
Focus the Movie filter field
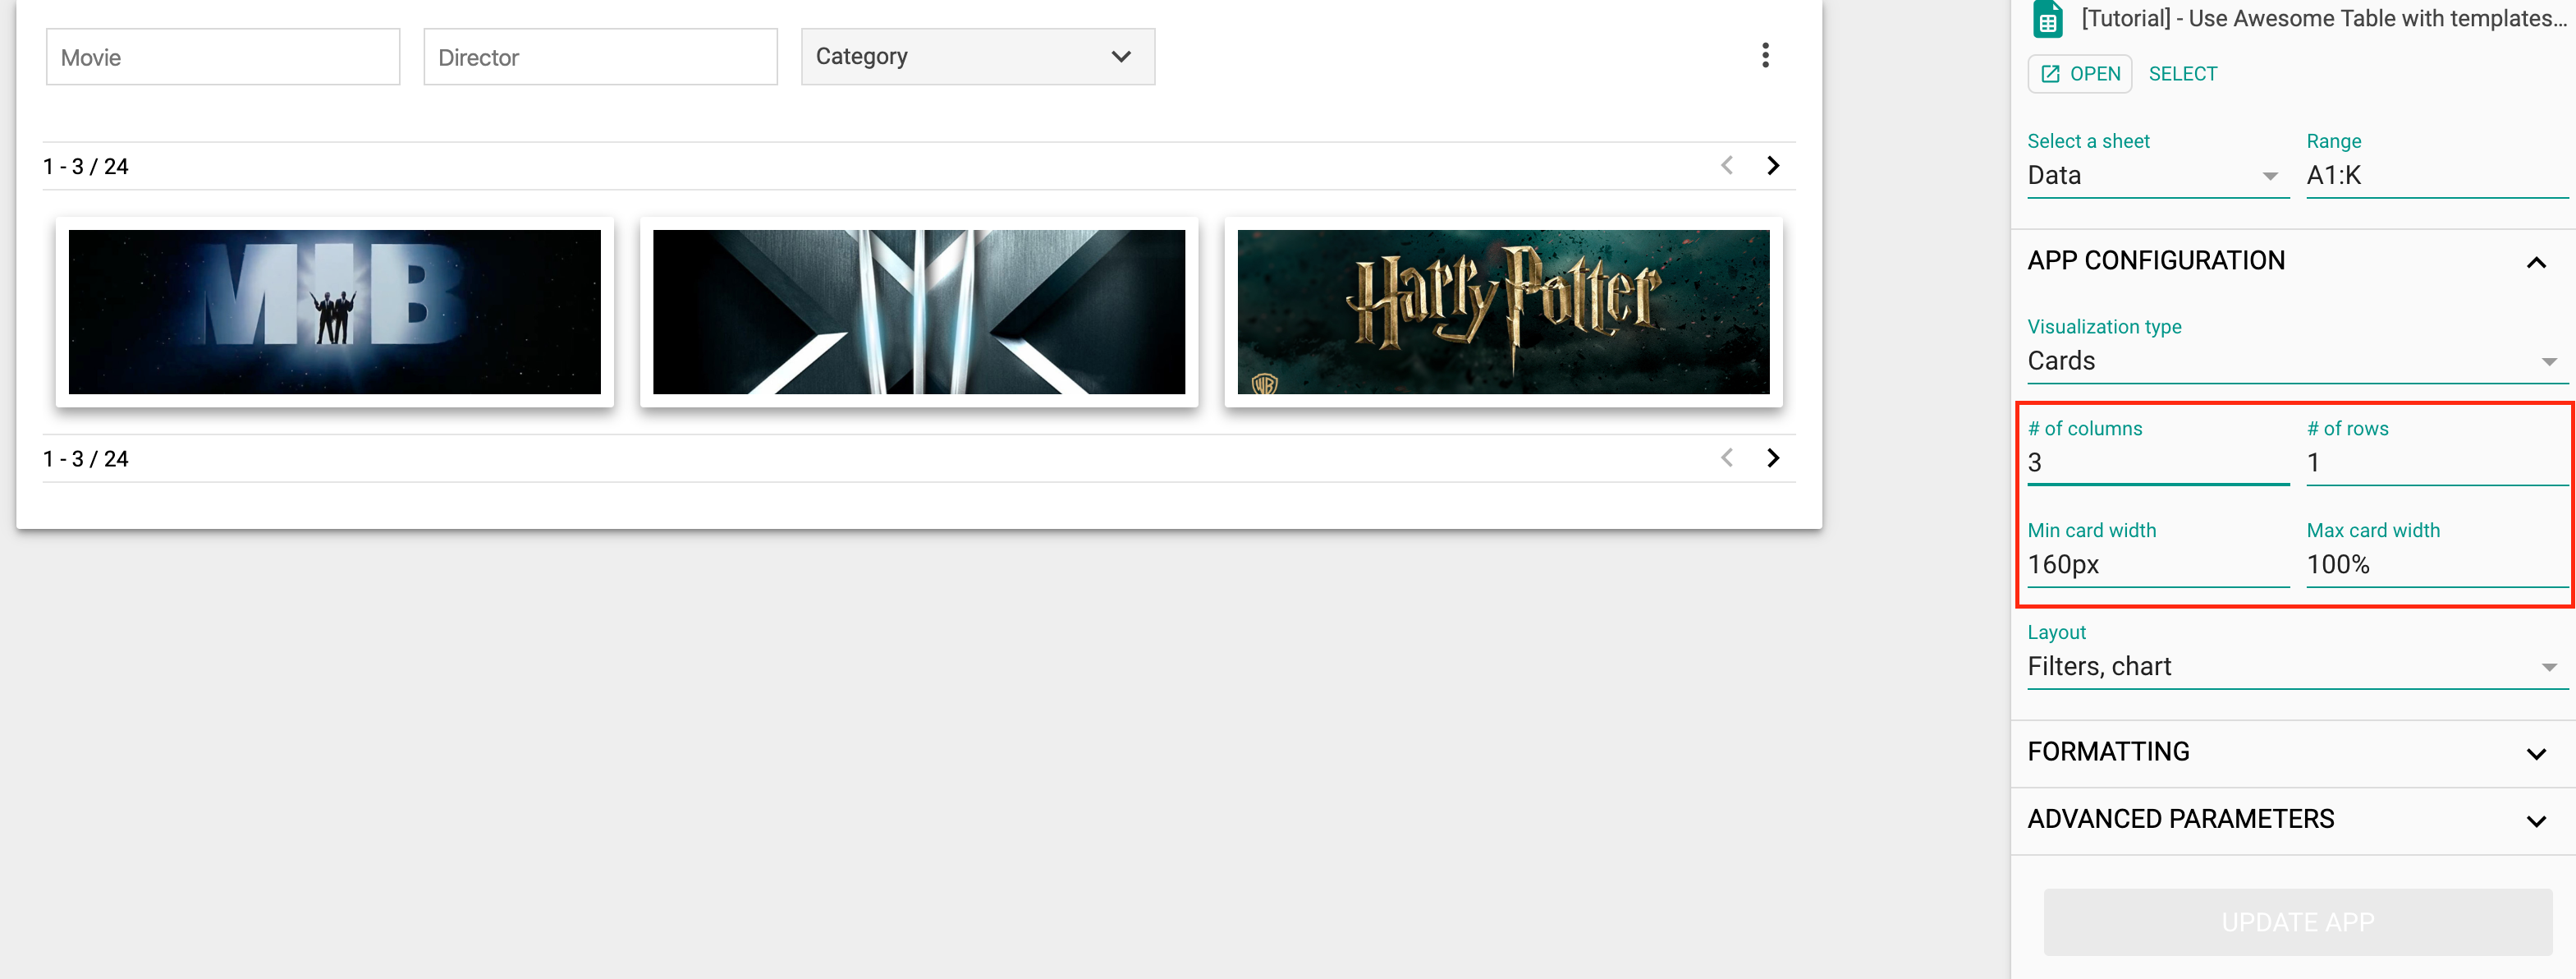point(223,57)
